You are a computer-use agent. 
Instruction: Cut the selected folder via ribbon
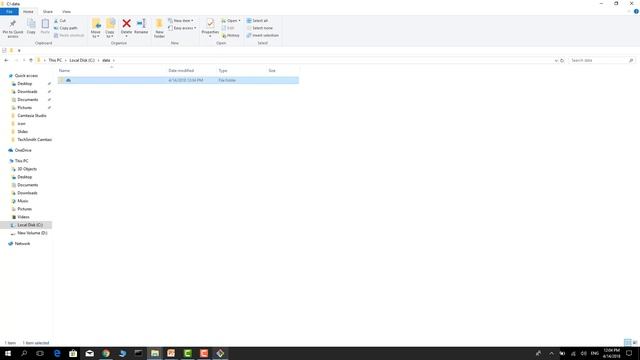[60, 20]
